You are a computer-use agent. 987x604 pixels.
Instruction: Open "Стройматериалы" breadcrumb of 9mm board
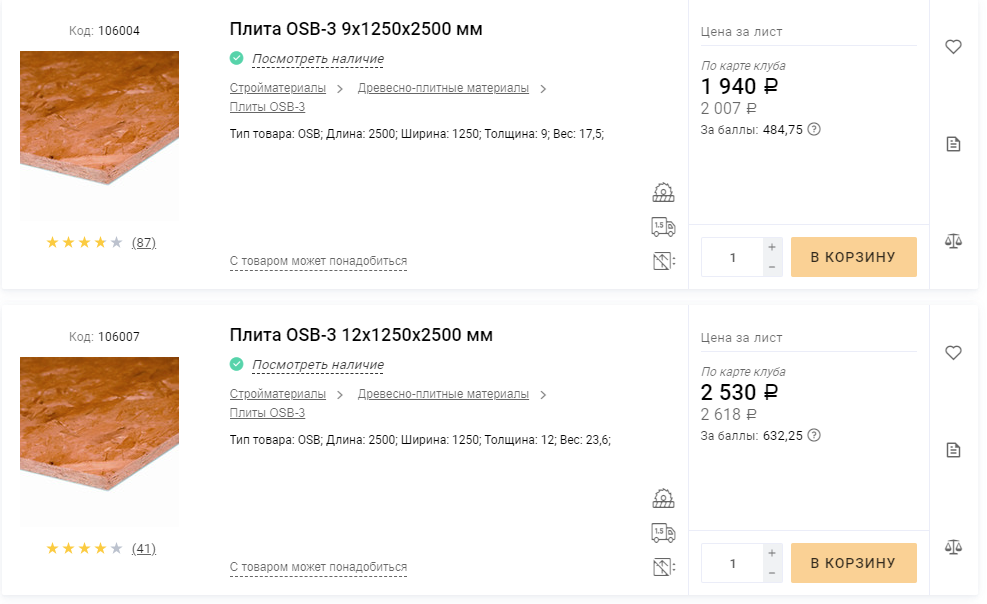278,88
